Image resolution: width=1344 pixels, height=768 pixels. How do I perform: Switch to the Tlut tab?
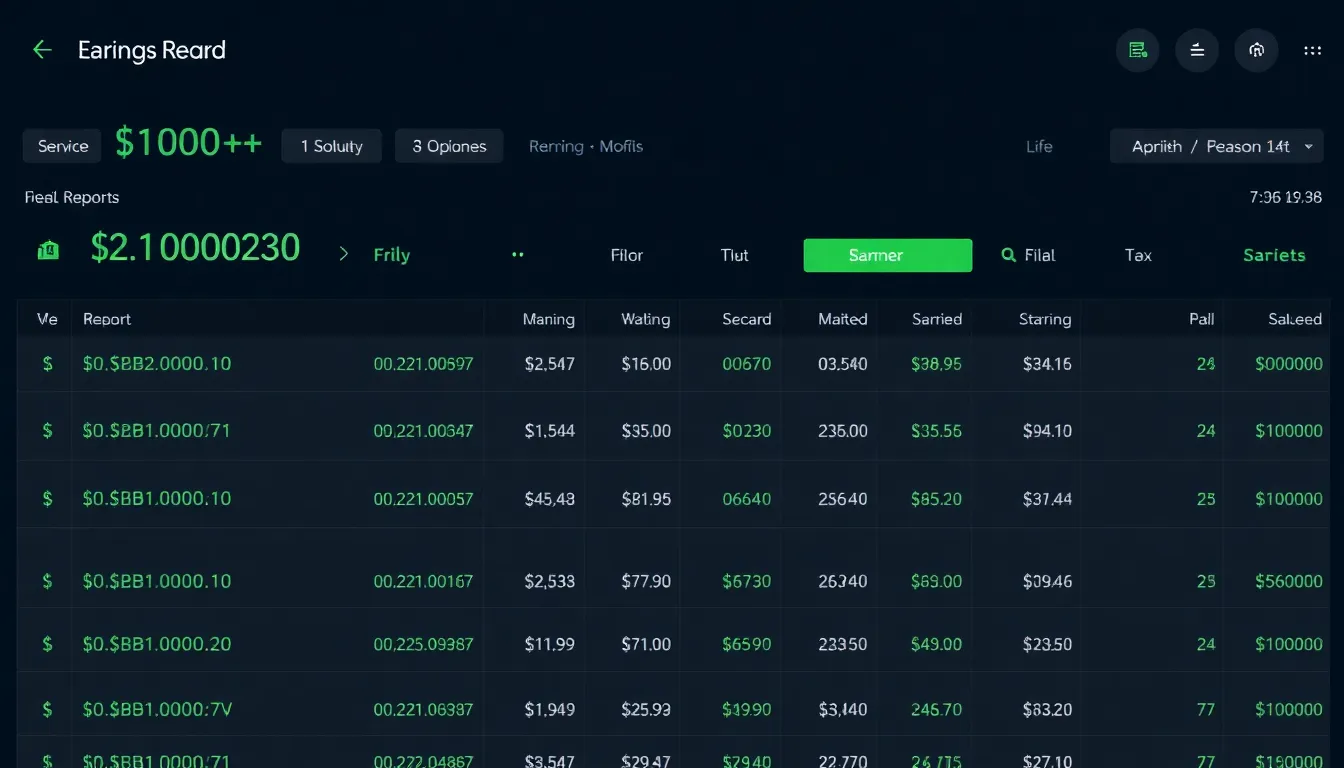click(x=733, y=255)
